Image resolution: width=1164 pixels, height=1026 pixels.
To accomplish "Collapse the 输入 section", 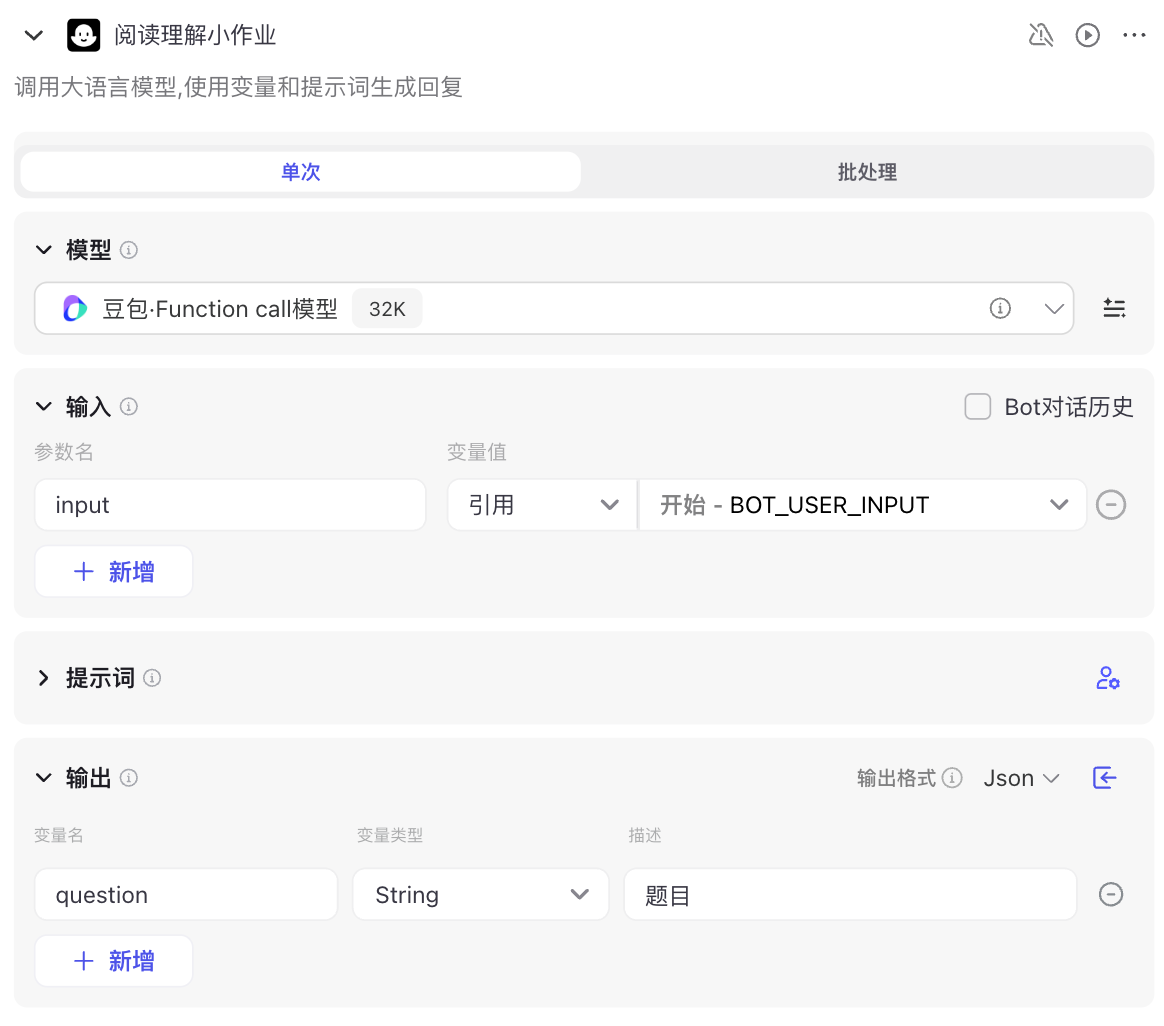I will pyautogui.click(x=44, y=406).
